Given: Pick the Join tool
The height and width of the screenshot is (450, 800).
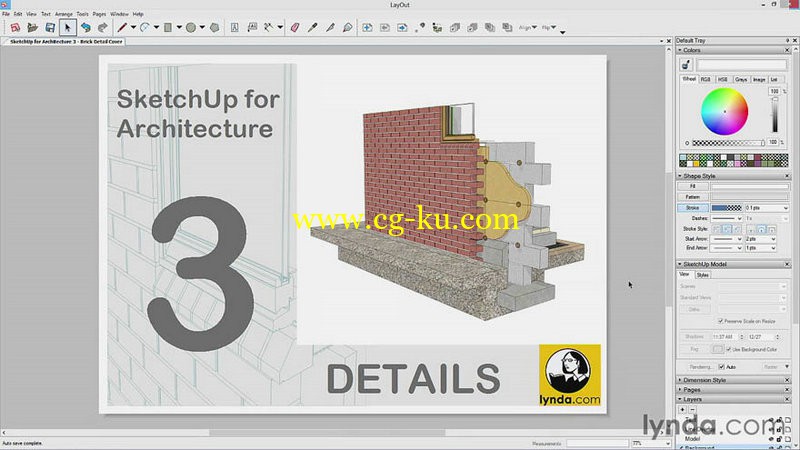Looking at the screenshot, I should click(347, 28).
